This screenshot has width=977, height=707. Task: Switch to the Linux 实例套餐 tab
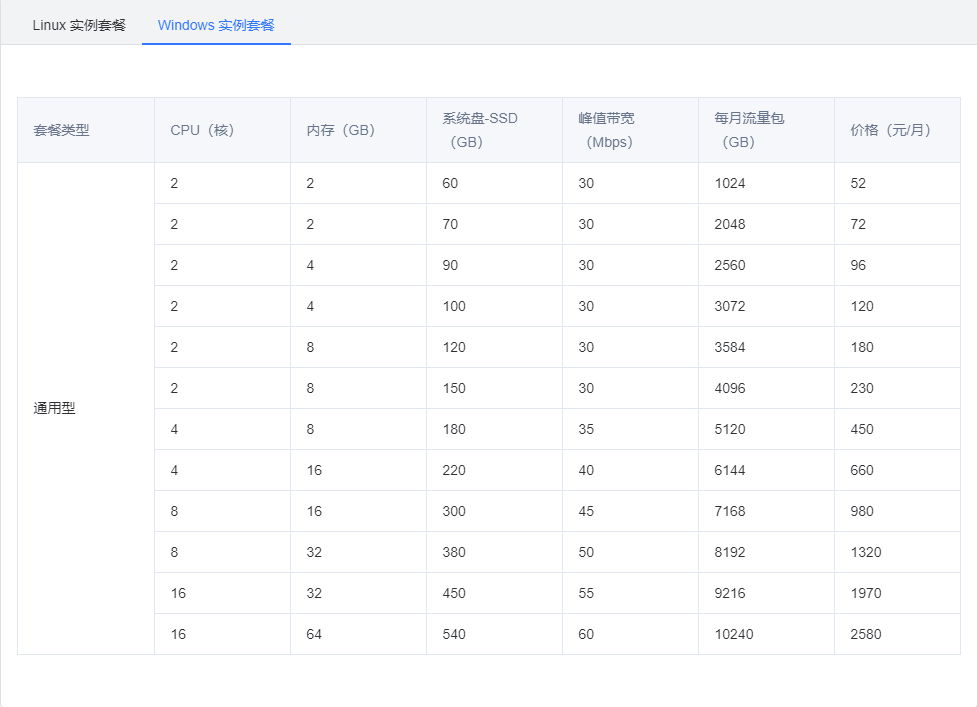point(79,25)
